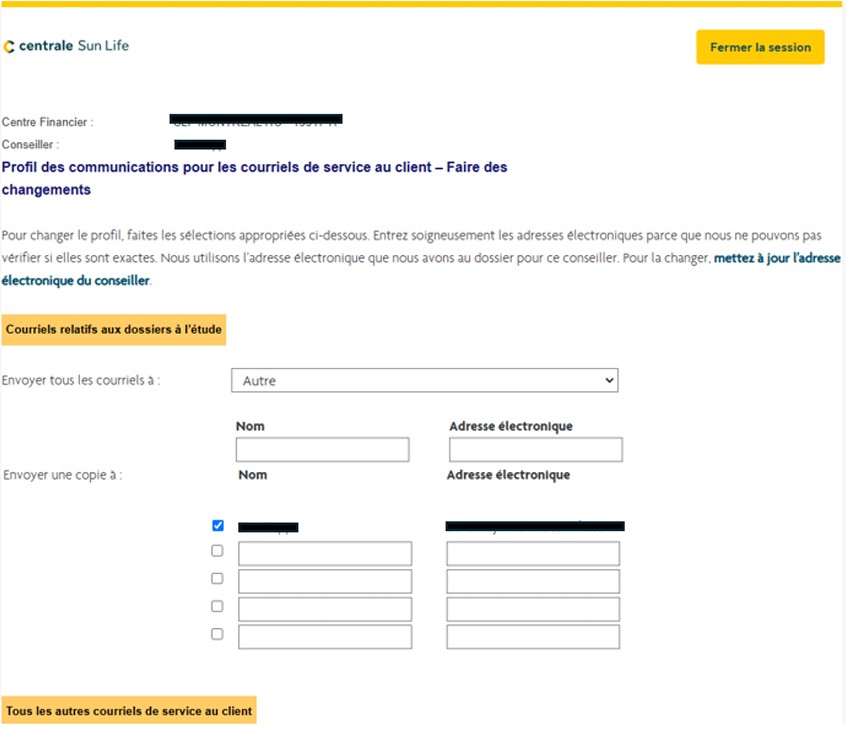
Task: Focus the second empty copy email address field
Action: point(532,581)
